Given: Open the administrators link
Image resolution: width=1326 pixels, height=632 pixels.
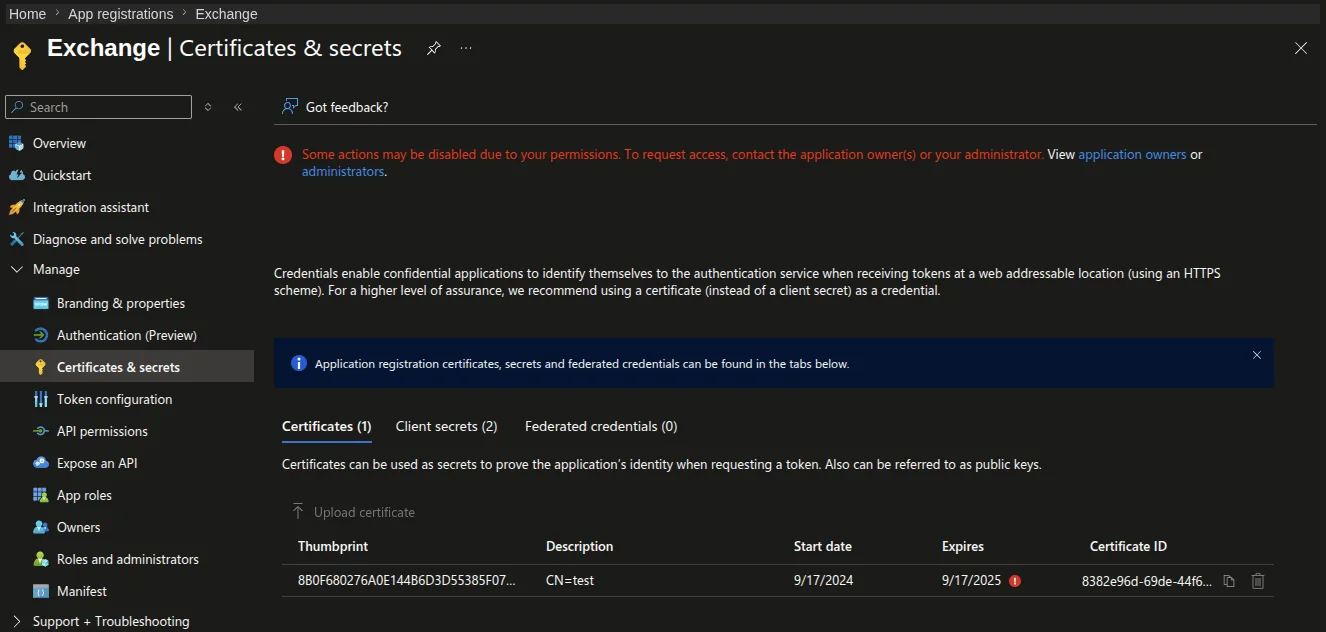Looking at the screenshot, I should tap(343, 172).
